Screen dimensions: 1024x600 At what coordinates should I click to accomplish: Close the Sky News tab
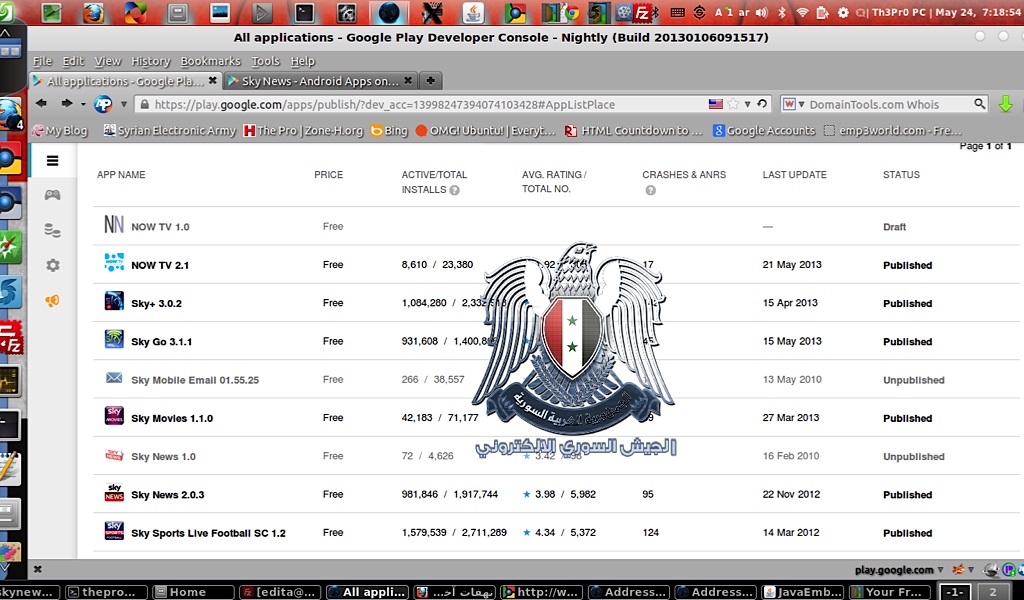[408, 80]
